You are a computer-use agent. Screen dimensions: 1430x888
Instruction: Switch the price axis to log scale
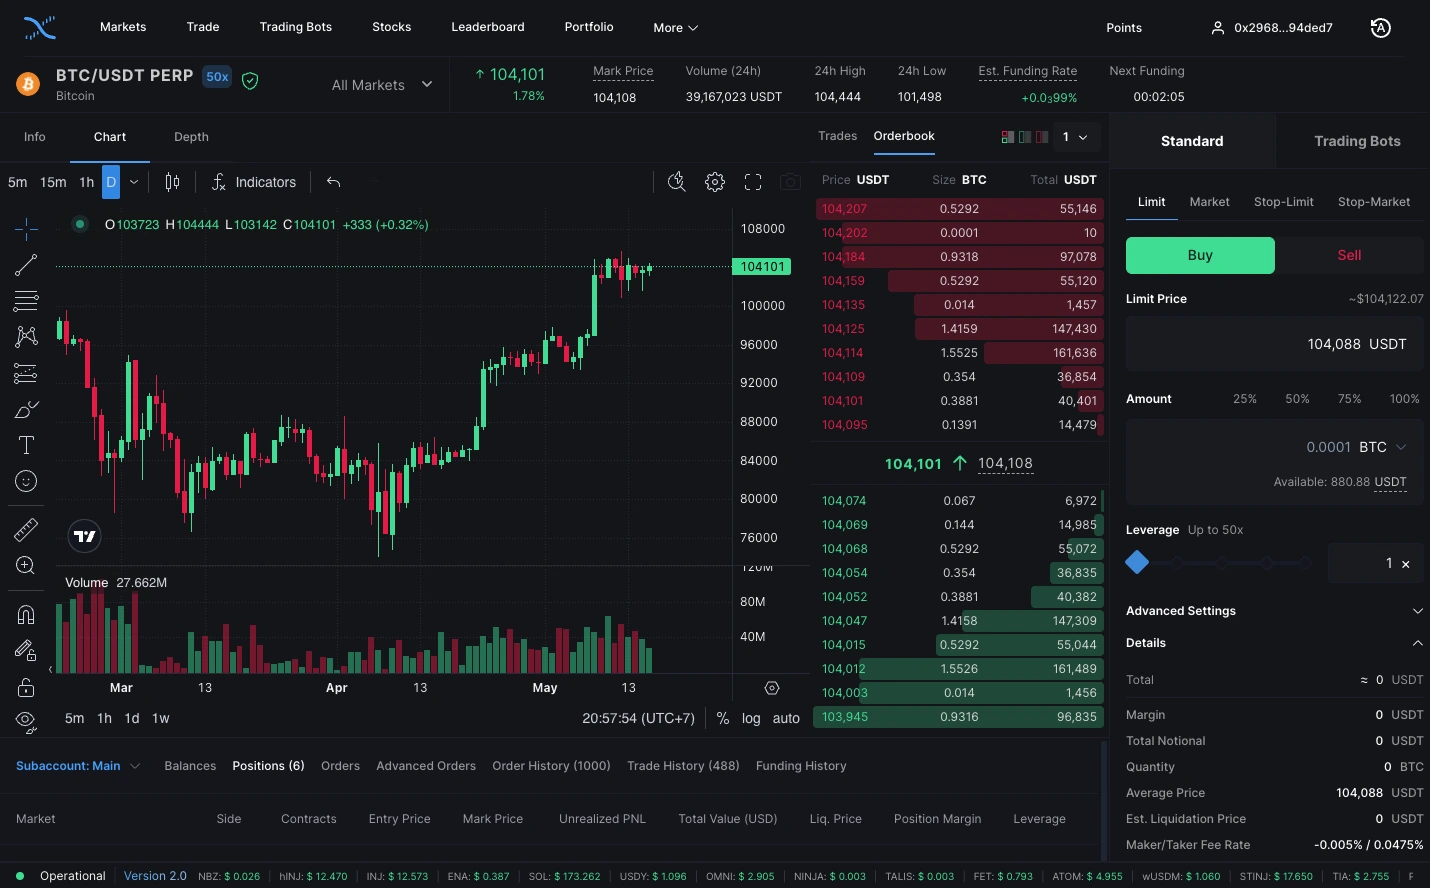point(751,718)
